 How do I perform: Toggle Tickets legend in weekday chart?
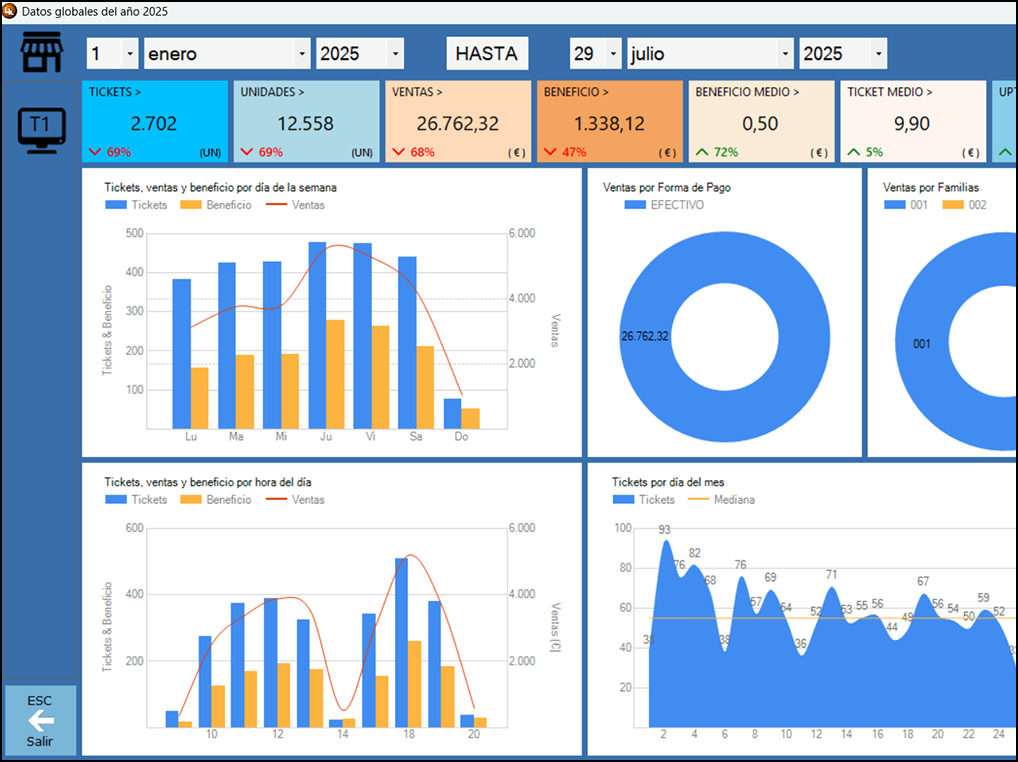136,205
